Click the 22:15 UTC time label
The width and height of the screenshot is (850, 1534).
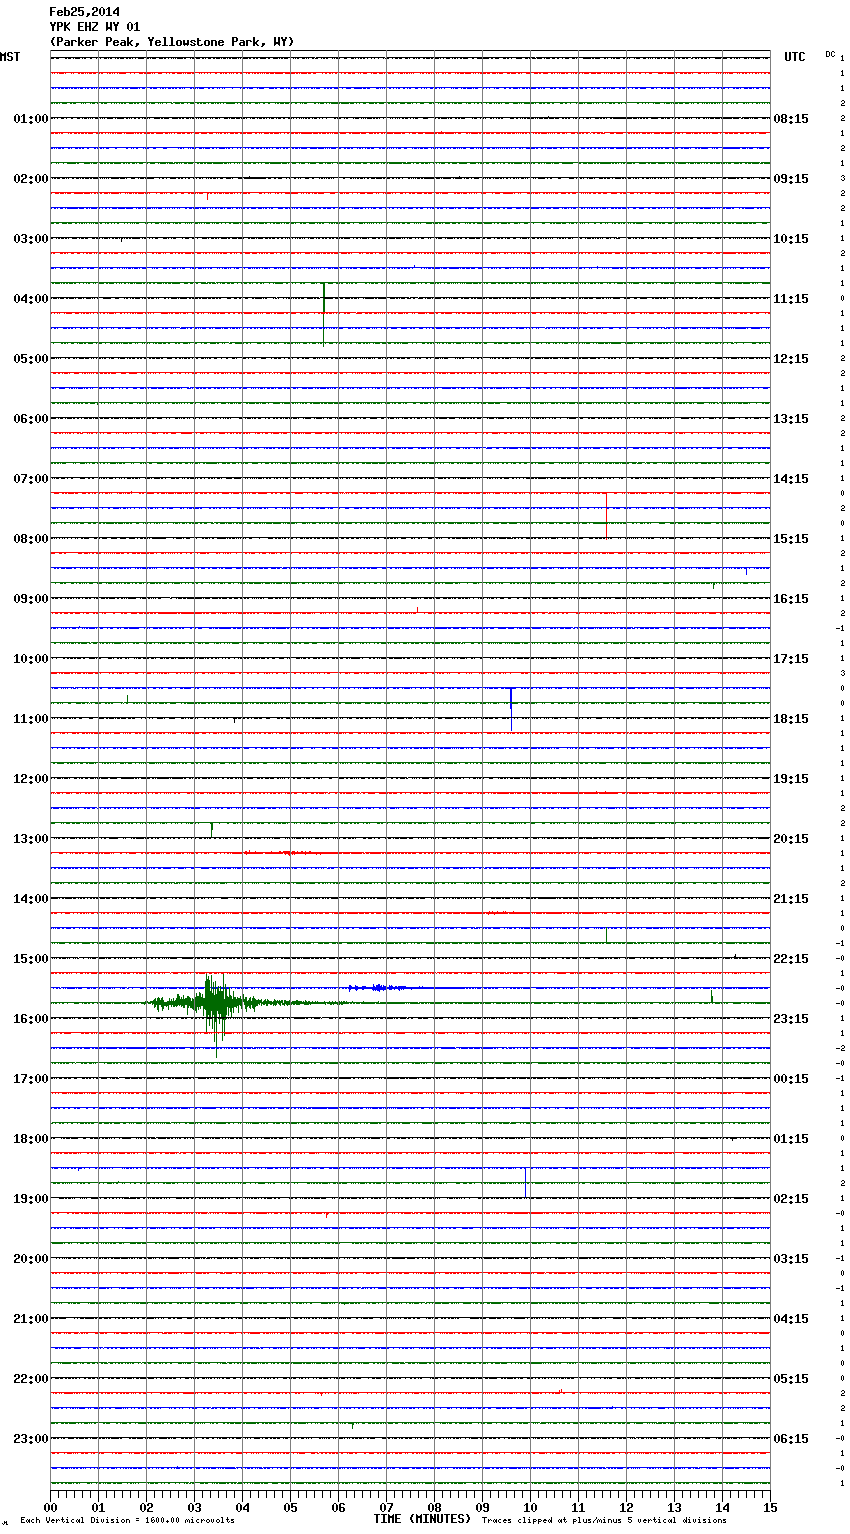click(x=791, y=959)
